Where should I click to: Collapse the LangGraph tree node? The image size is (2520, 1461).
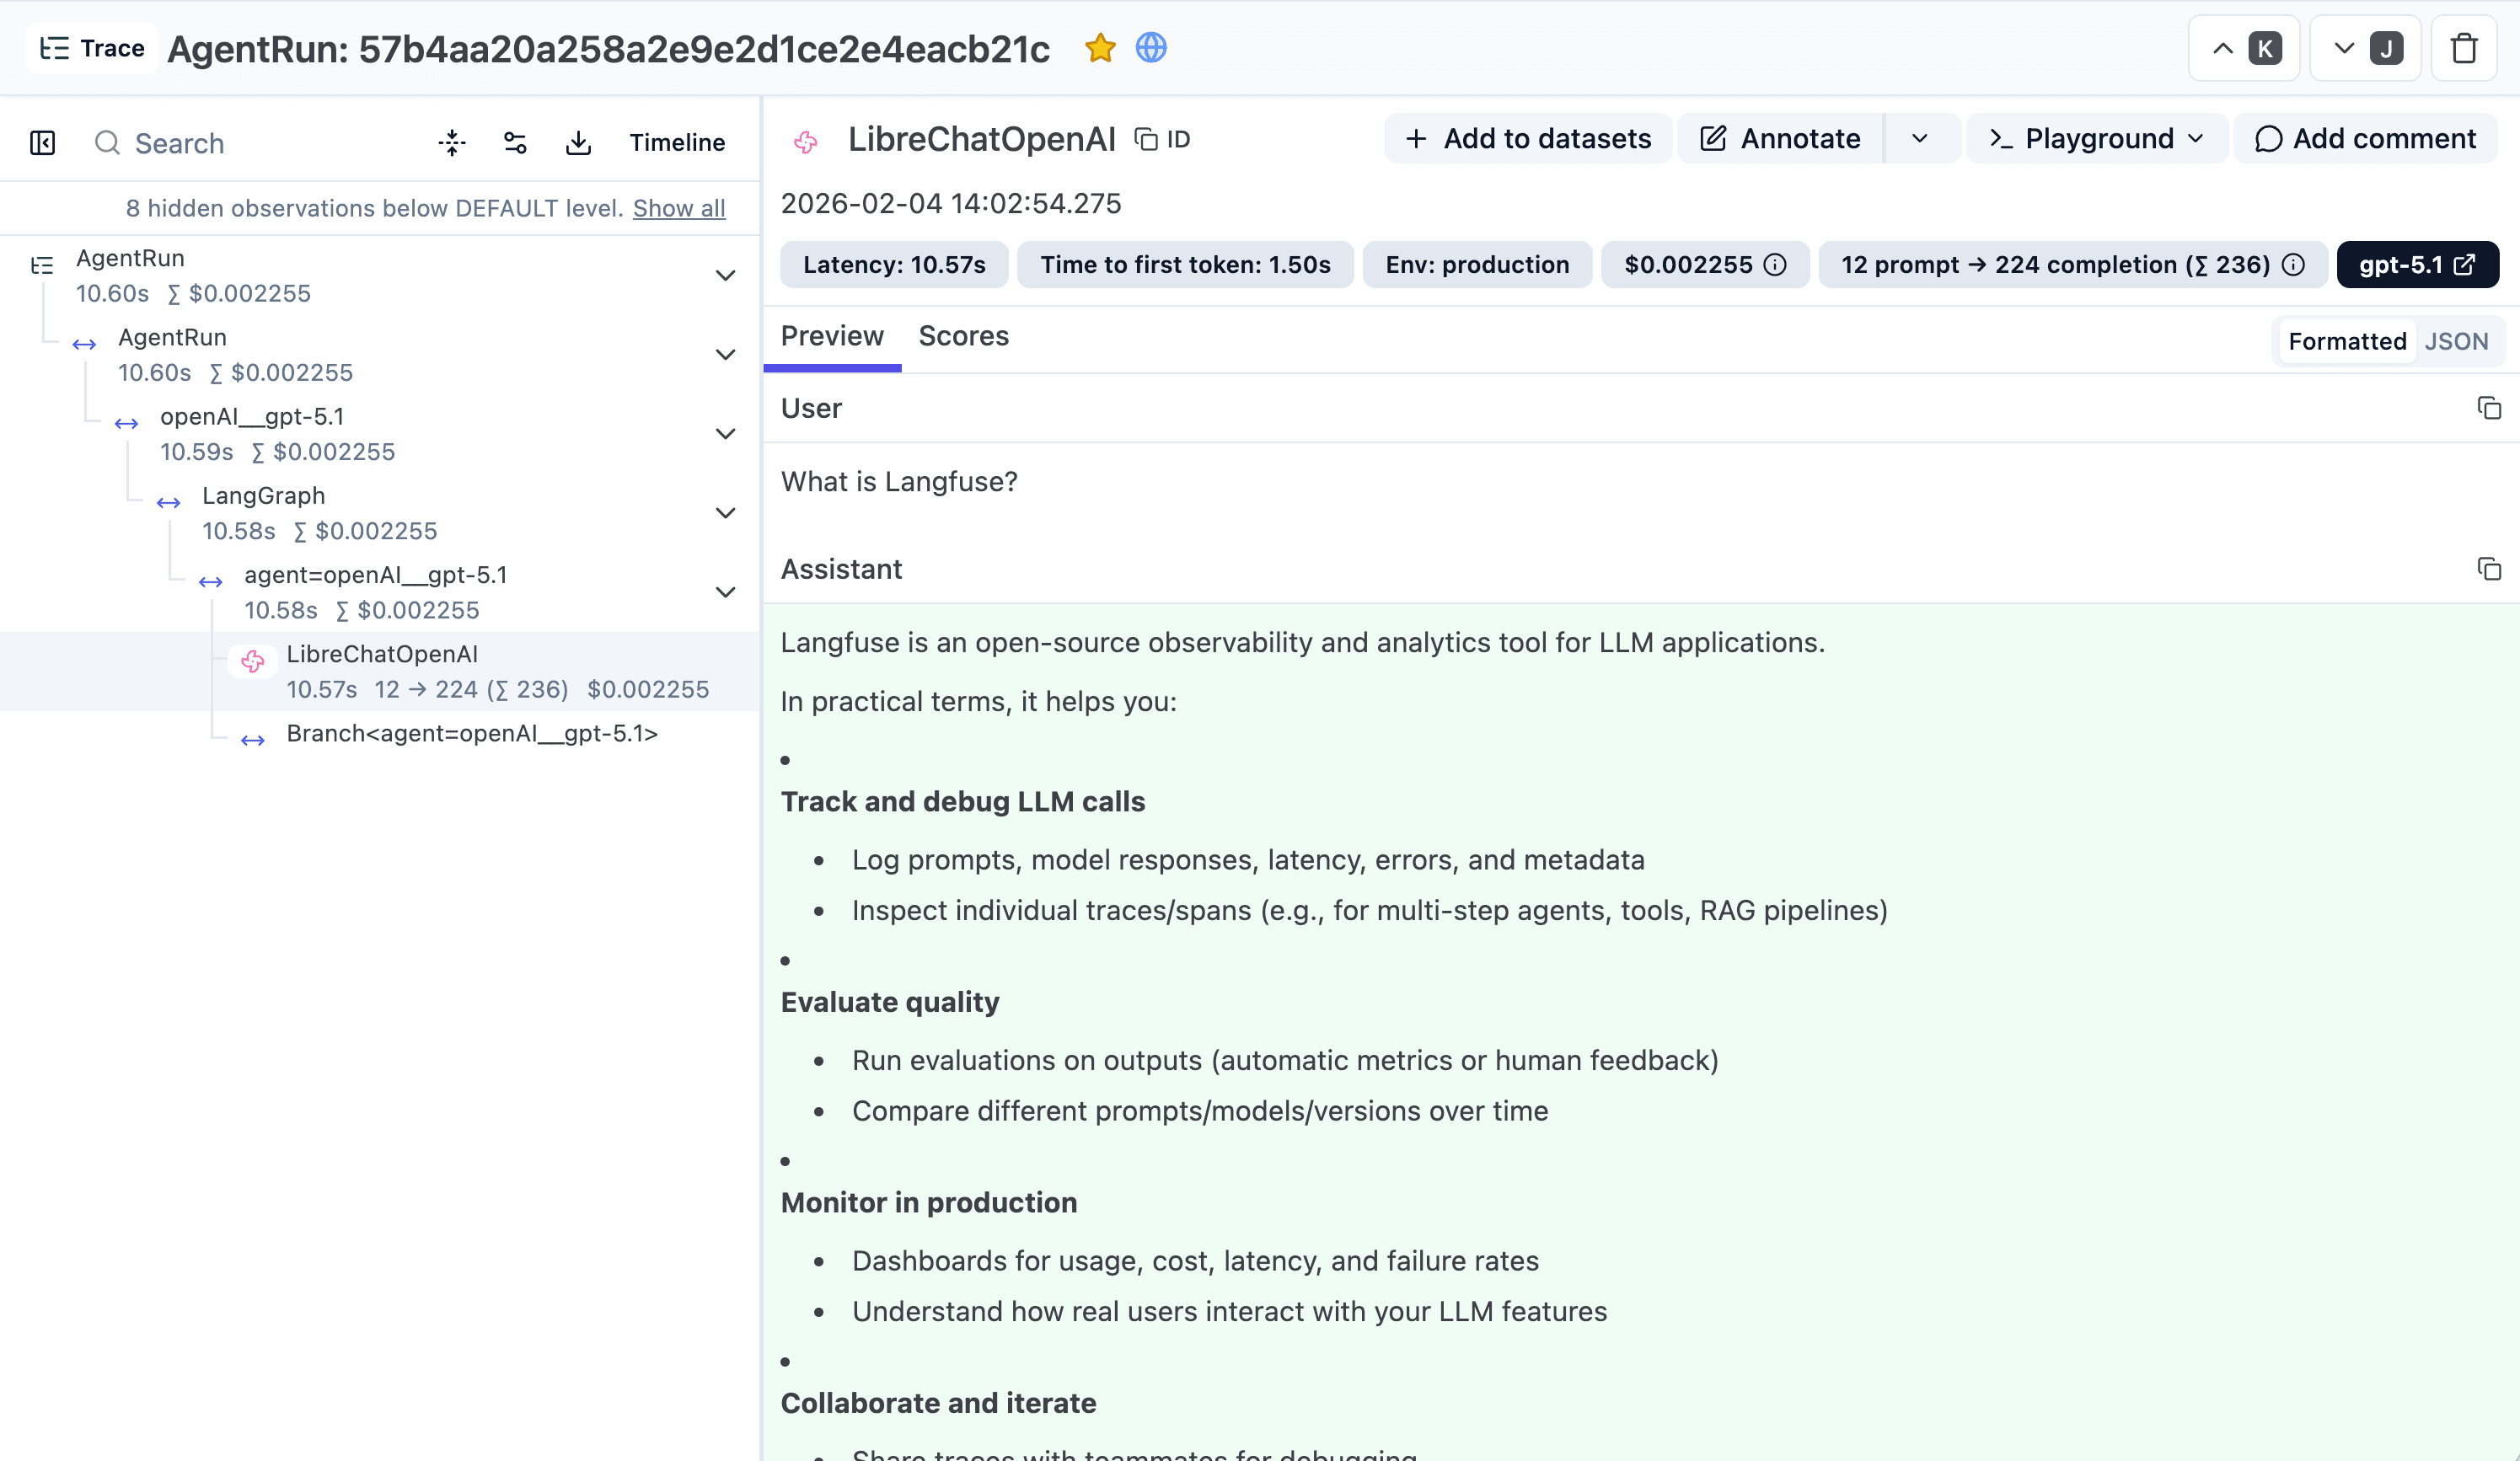pos(725,512)
